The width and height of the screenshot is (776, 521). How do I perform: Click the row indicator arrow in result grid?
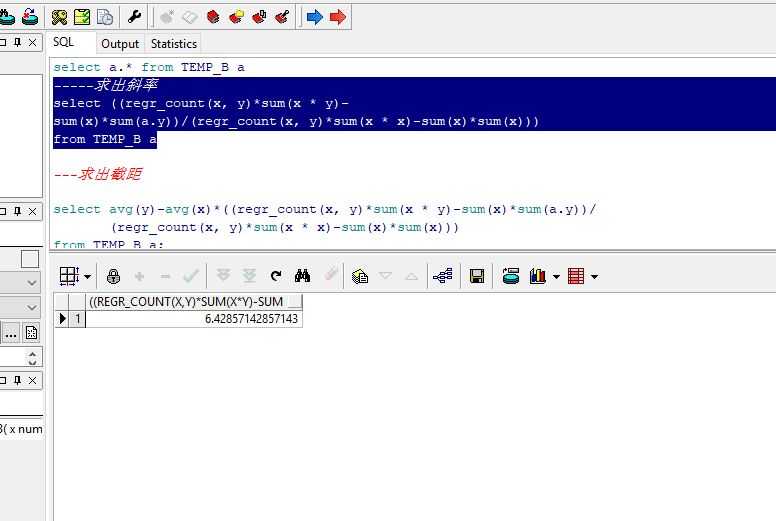62,319
